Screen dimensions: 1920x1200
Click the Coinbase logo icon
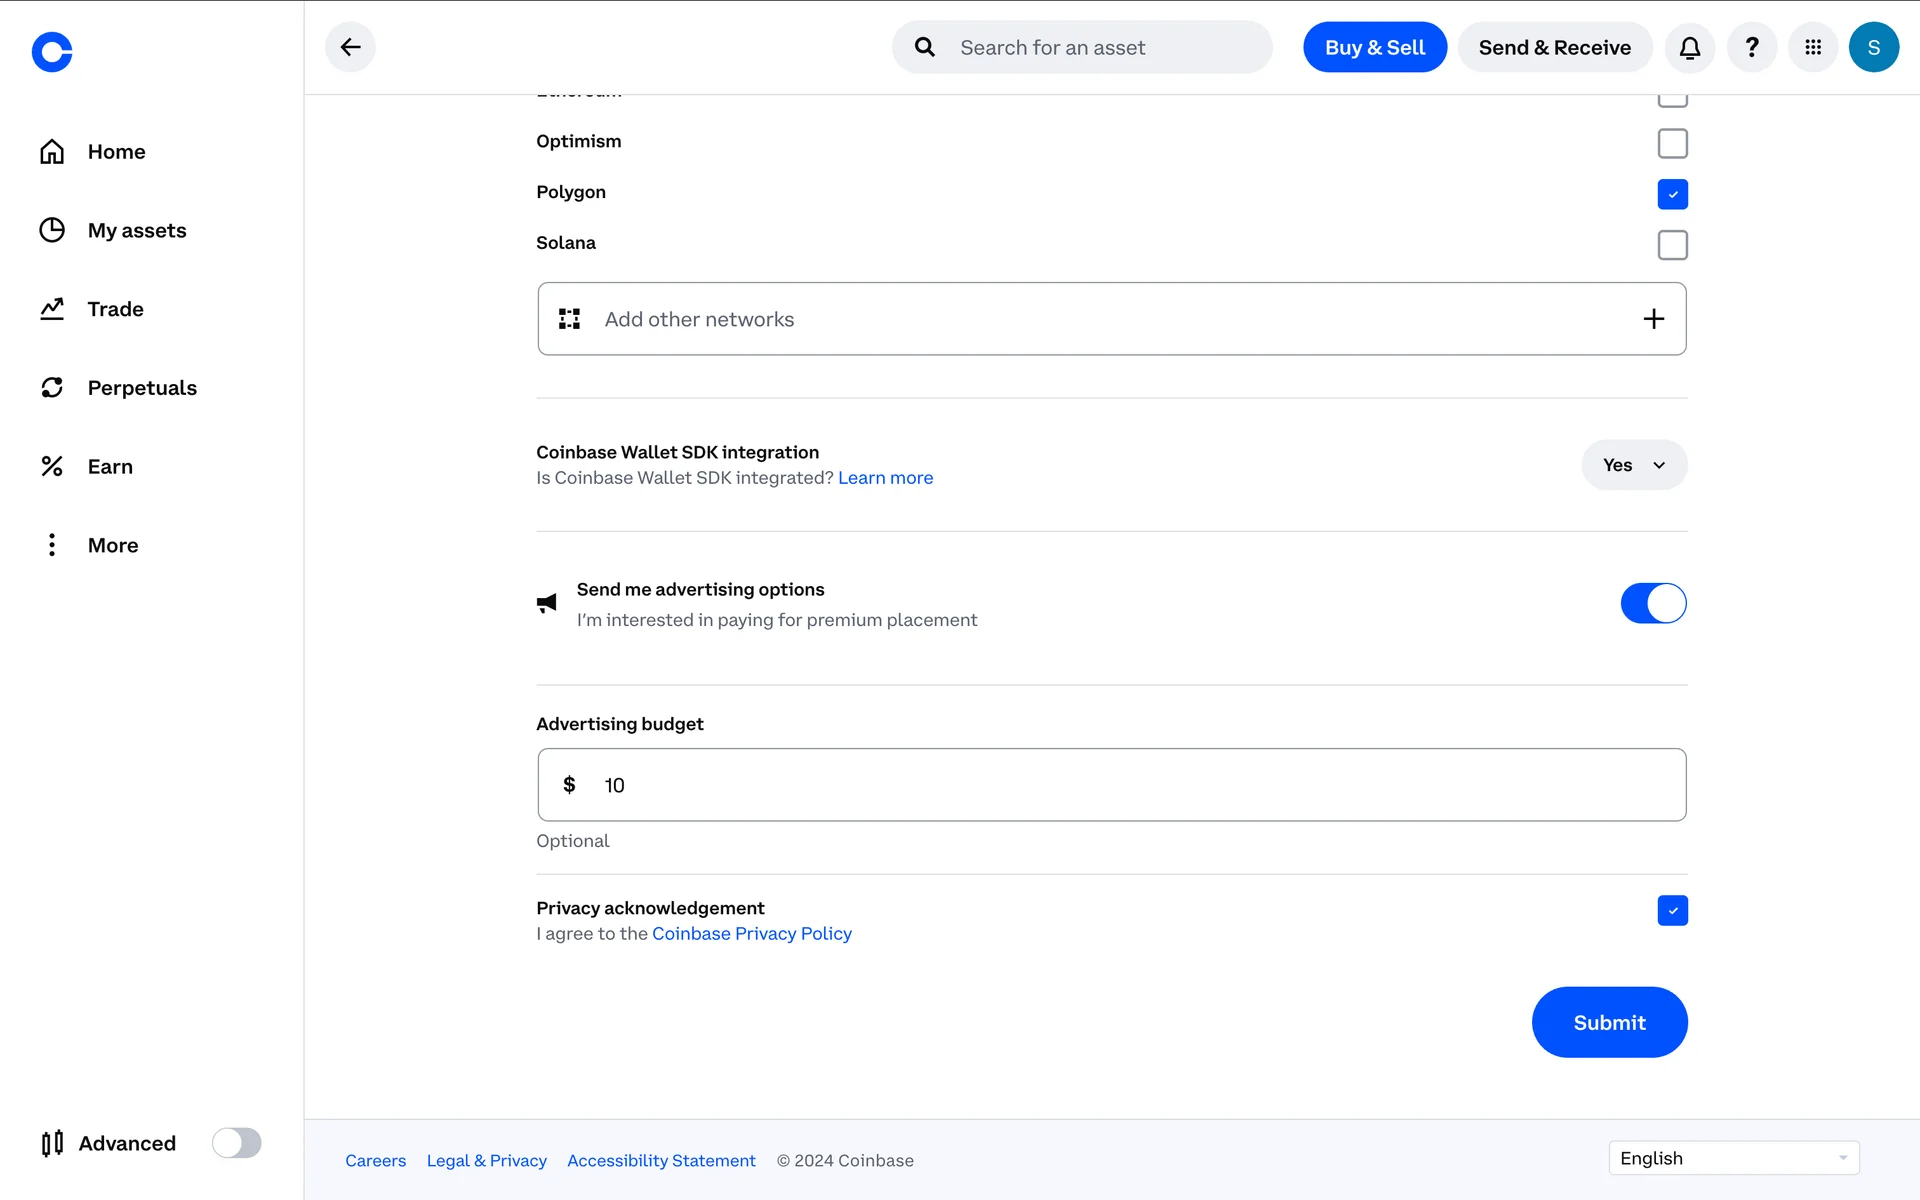(52, 52)
